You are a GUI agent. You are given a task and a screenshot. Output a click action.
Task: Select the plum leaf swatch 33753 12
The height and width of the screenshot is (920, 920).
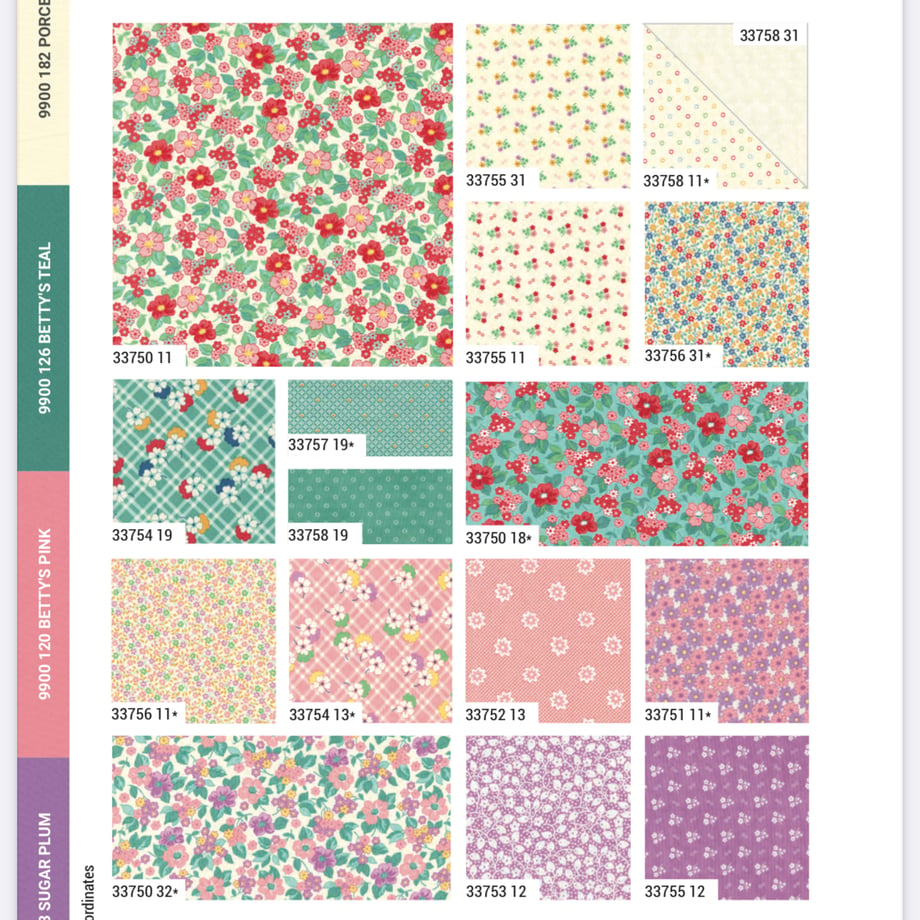tap(548, 818)
